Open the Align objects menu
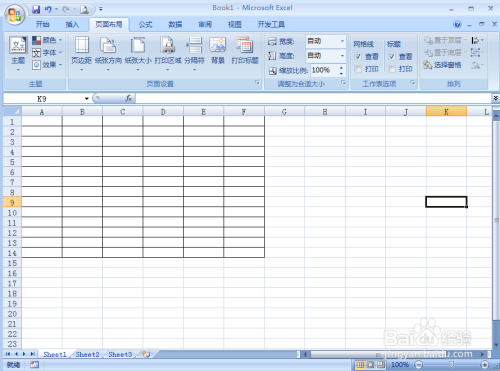Image resolution: width=500 pixels, height=371 pixels. (477, 40)
